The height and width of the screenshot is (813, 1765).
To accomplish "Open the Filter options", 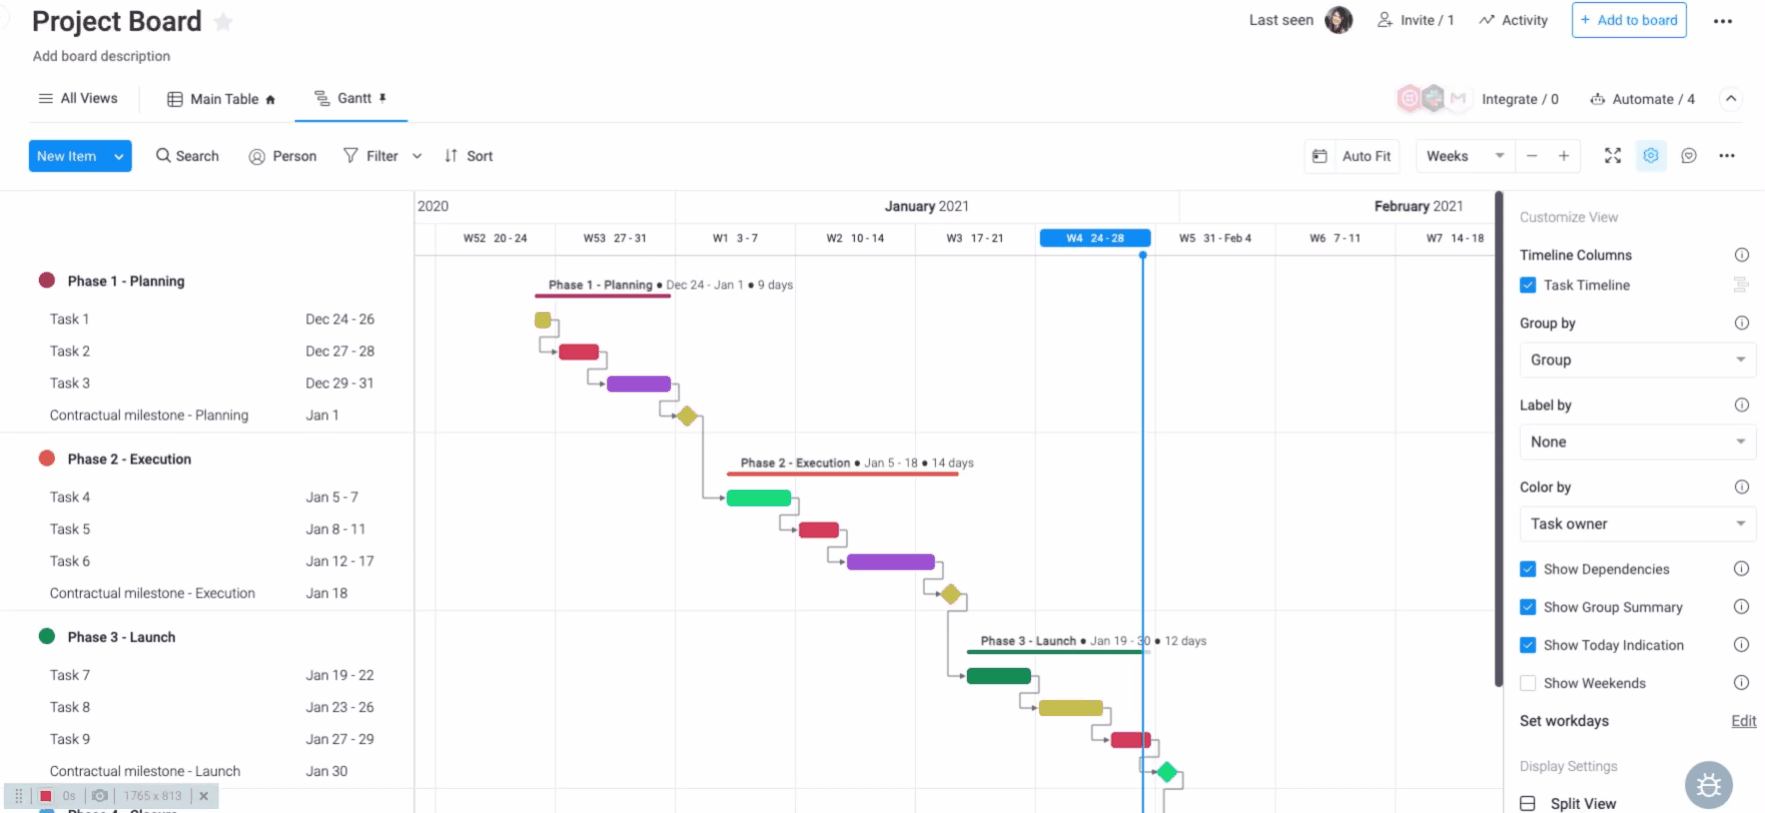I will tap(371, 156).
